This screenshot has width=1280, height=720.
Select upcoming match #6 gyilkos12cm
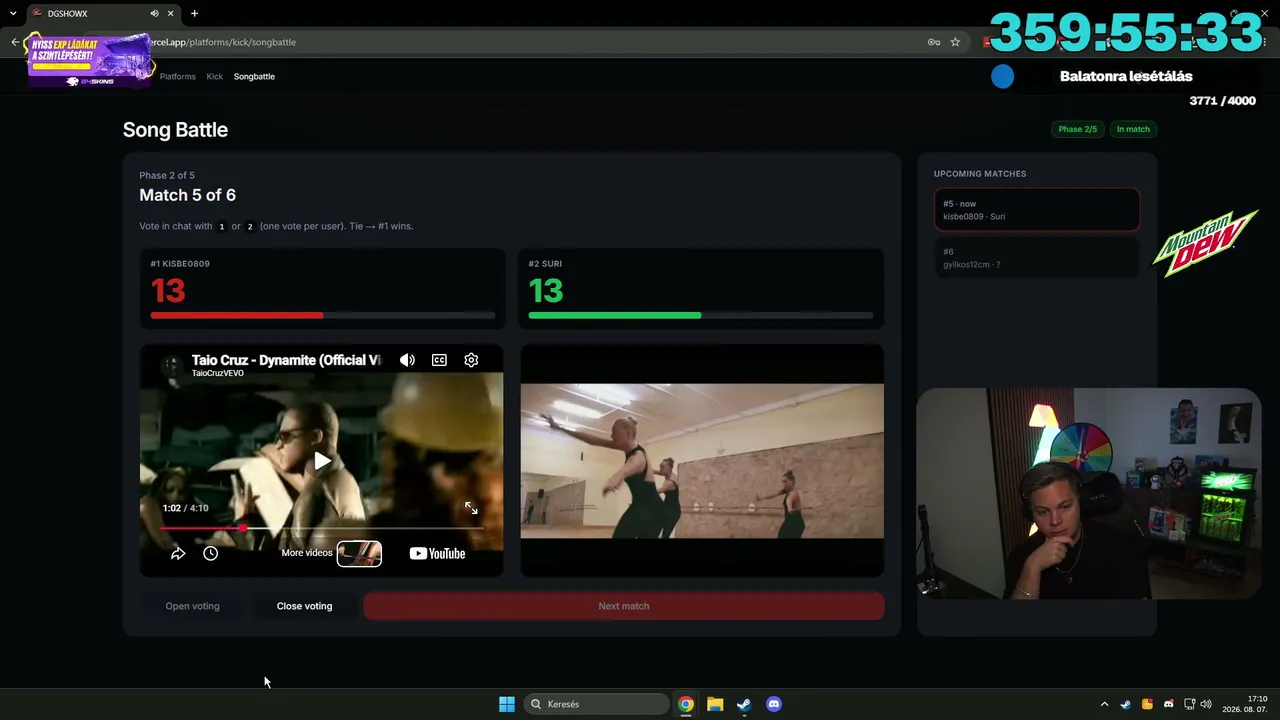coord(1037,258)
